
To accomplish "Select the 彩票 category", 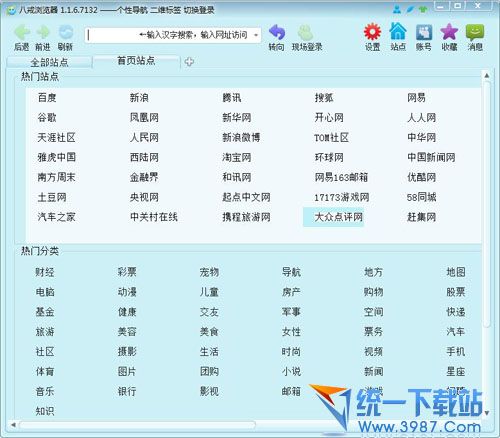I will pos(127,272).
